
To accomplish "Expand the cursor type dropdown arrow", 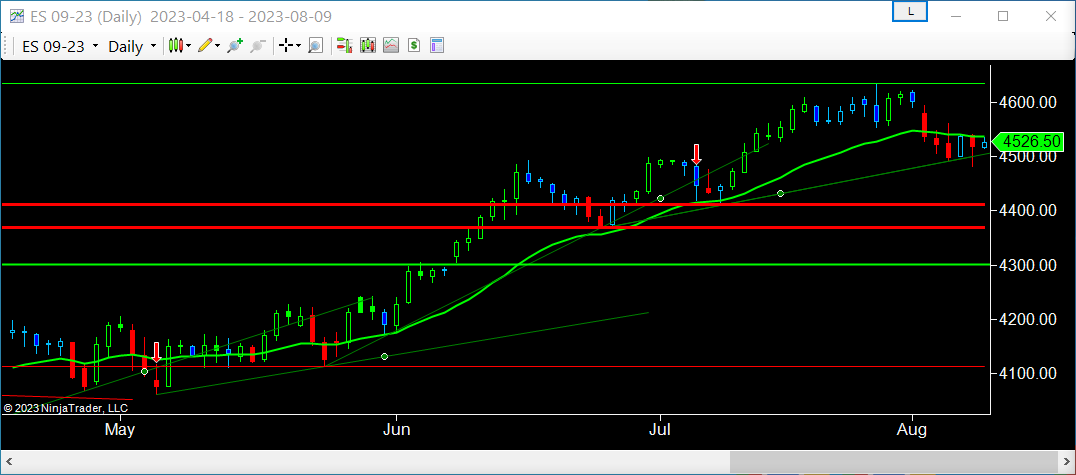I will click(x=299, y=46).
